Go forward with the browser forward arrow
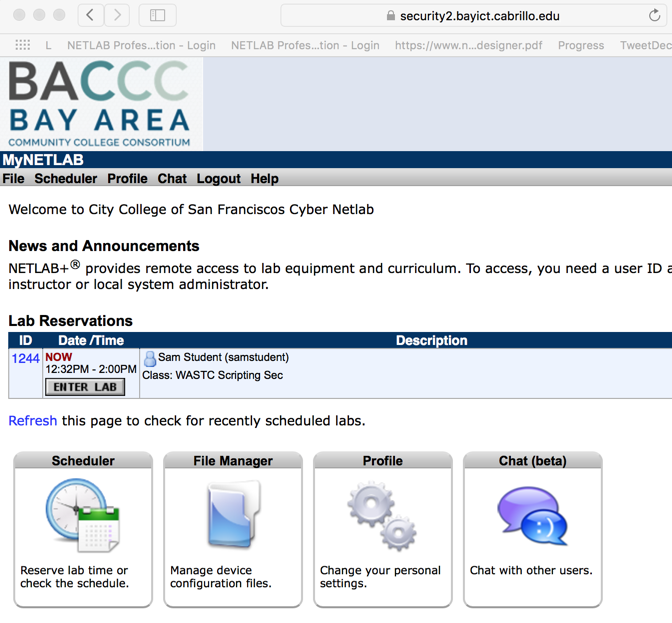Screen dimensions: 672x623 [x=117, y=15]
